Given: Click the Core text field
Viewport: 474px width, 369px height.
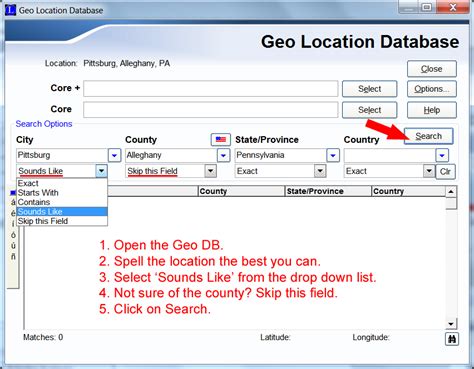Looking at the screenshot, I should point(211,110).
